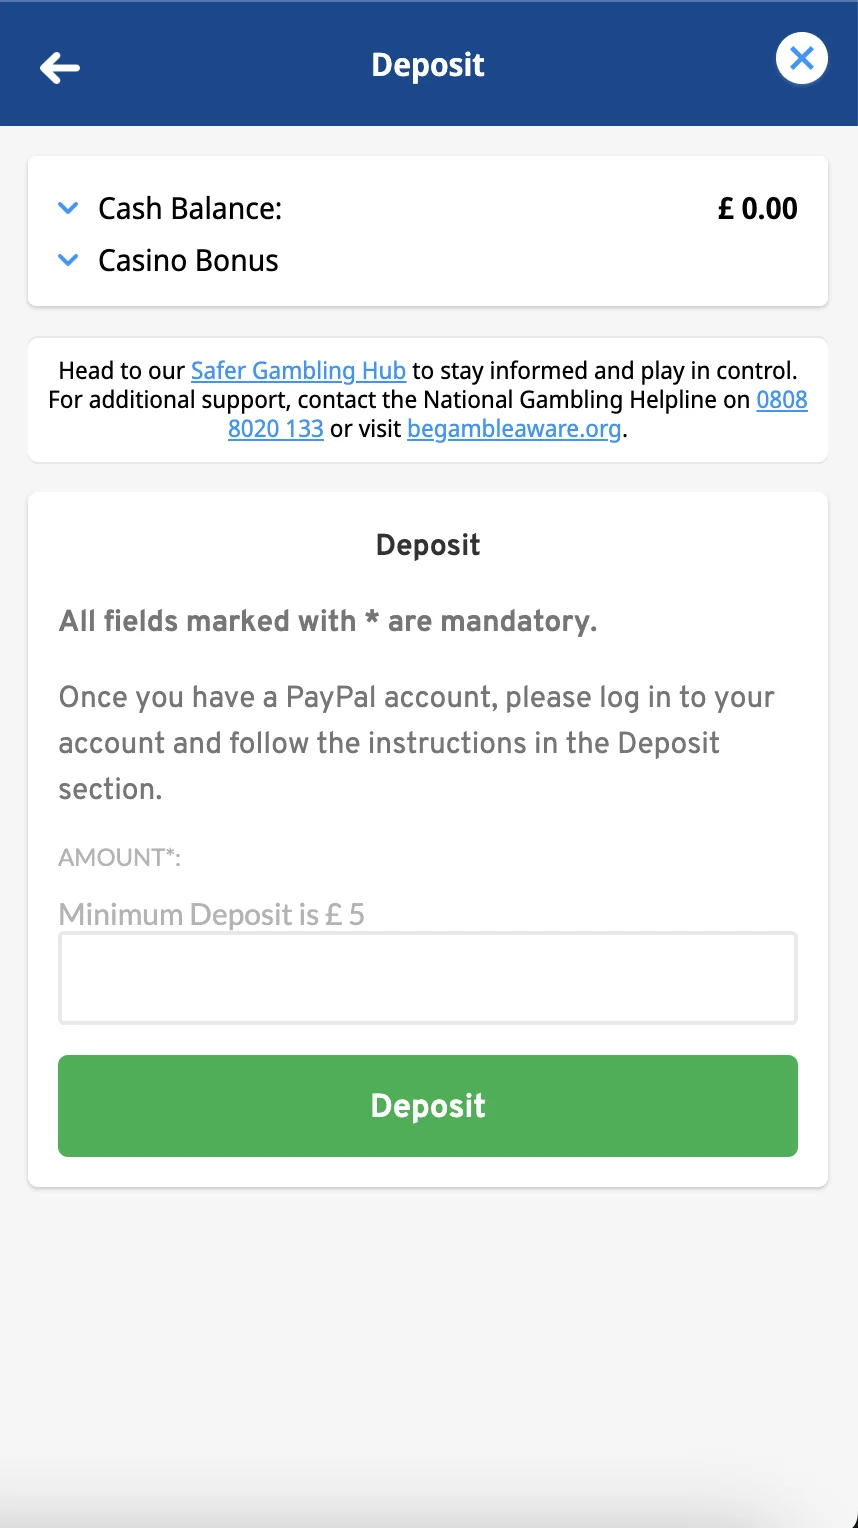Go back using the header arrow

pos(60,67)
